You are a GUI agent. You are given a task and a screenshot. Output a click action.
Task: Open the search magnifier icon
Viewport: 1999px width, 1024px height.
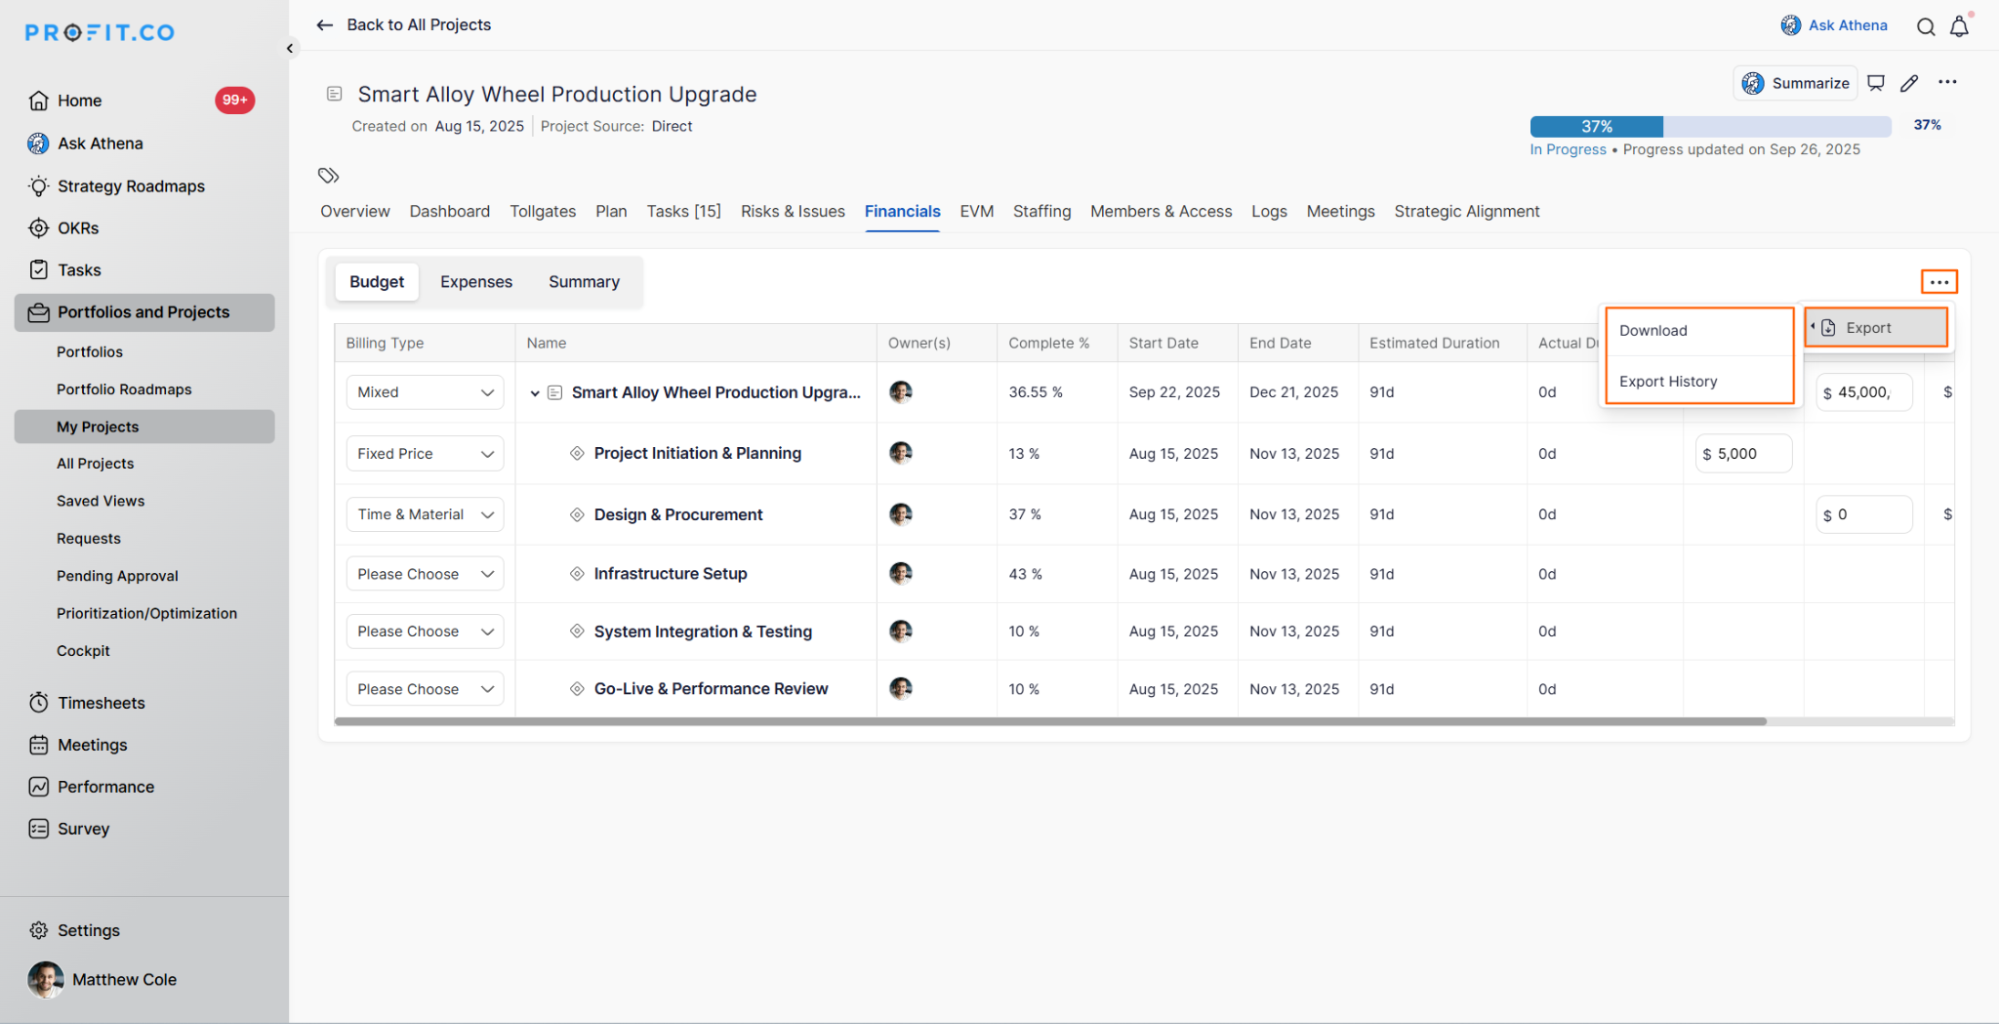point(1925,27)
